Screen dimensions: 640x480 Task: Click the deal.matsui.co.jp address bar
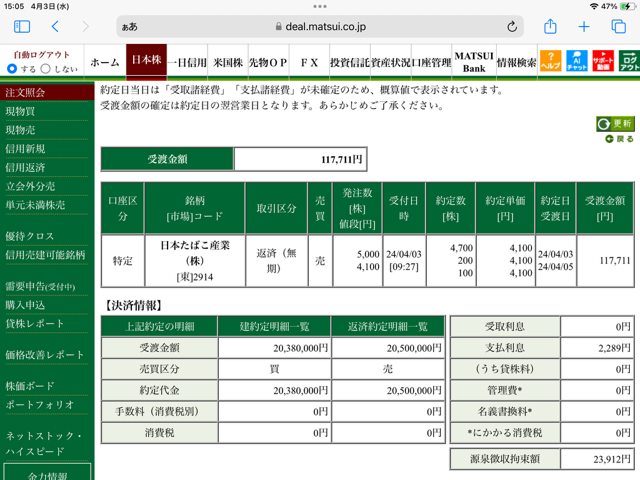(x=320, y=27)
